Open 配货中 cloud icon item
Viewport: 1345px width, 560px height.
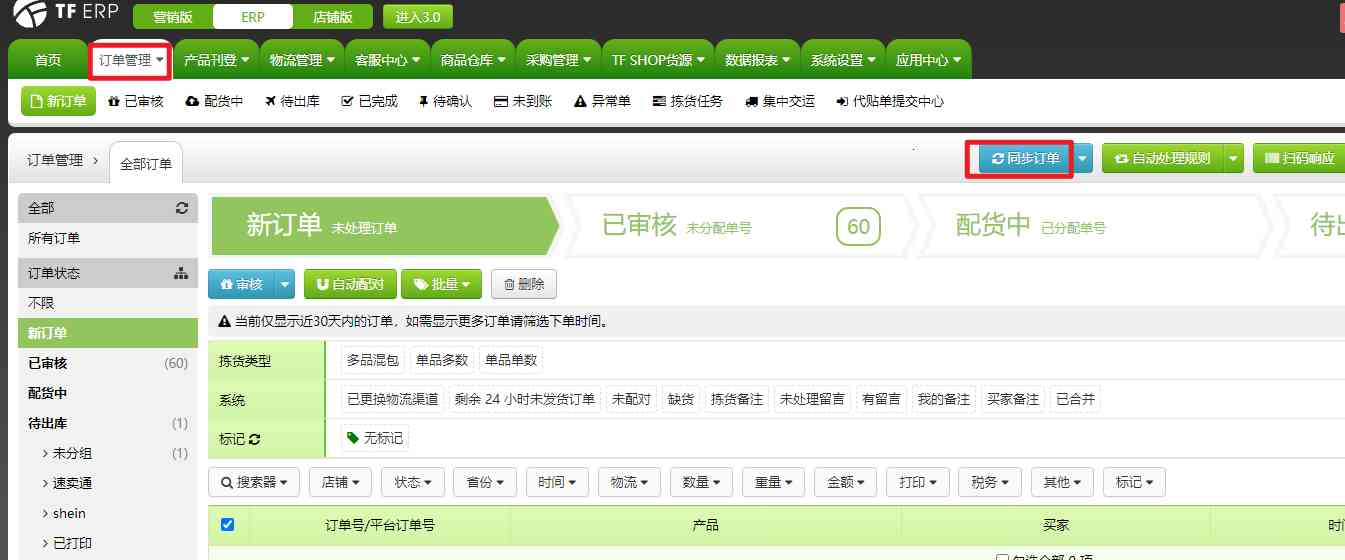pos(215,101)
